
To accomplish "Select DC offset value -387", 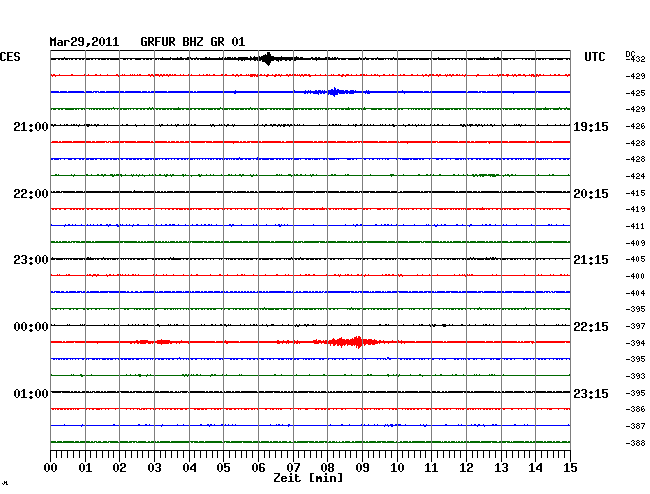I will click(x=635, y=426).
